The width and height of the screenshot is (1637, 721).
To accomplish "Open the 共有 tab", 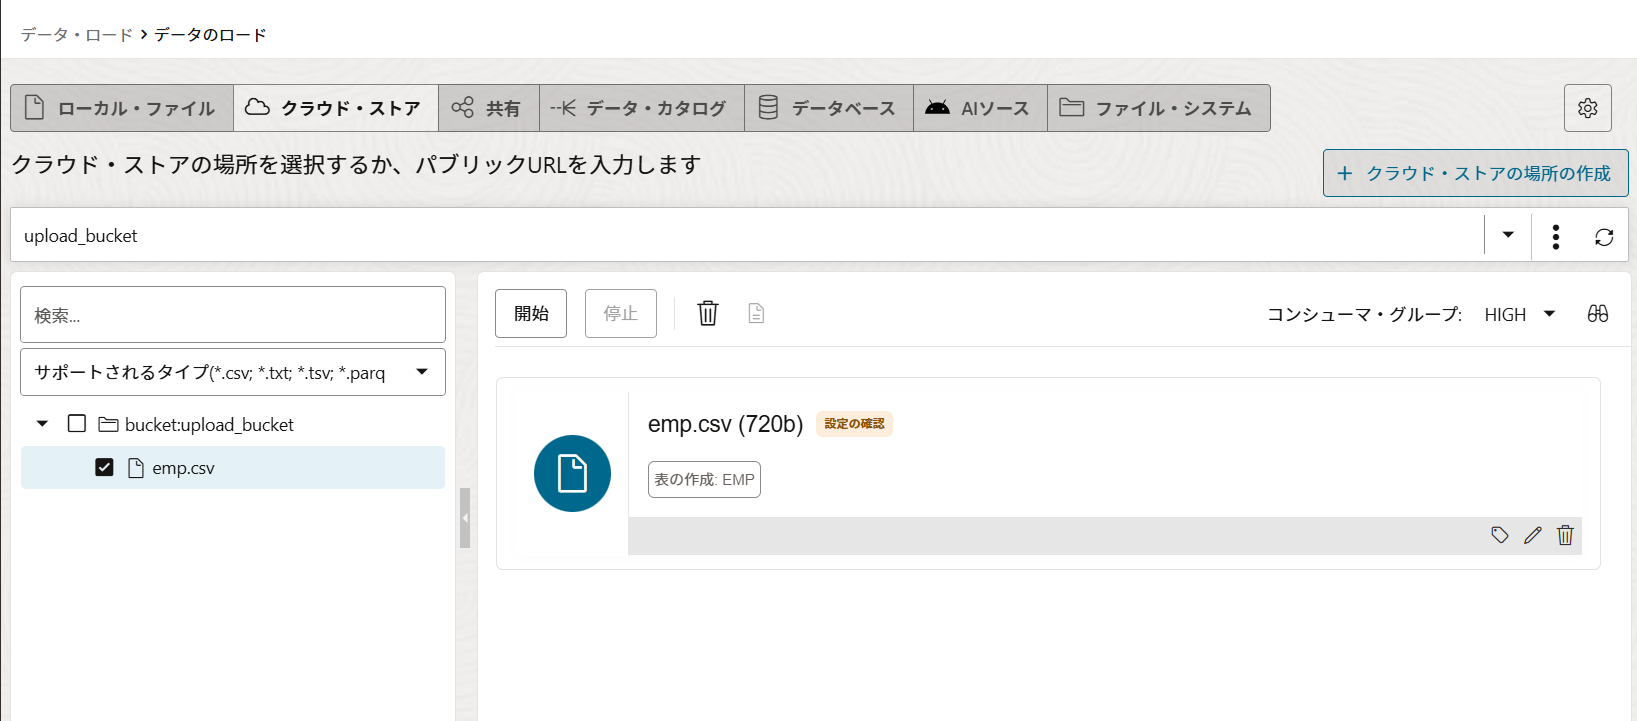I will coord(489,108).
